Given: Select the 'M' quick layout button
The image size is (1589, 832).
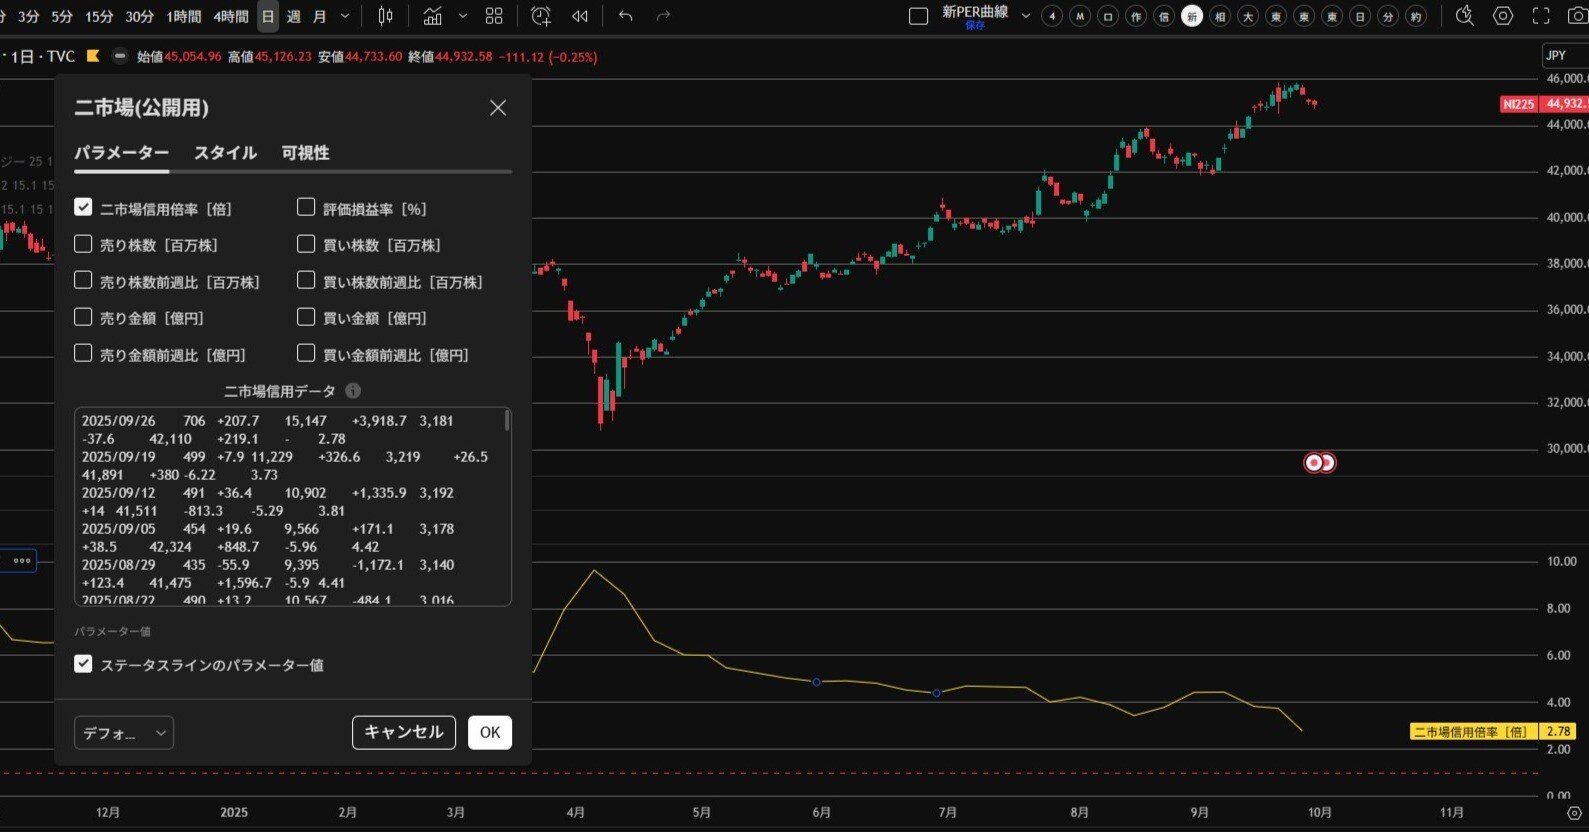Looking at the screenshot, I should pyautogui.click(x=1080, y=16).
